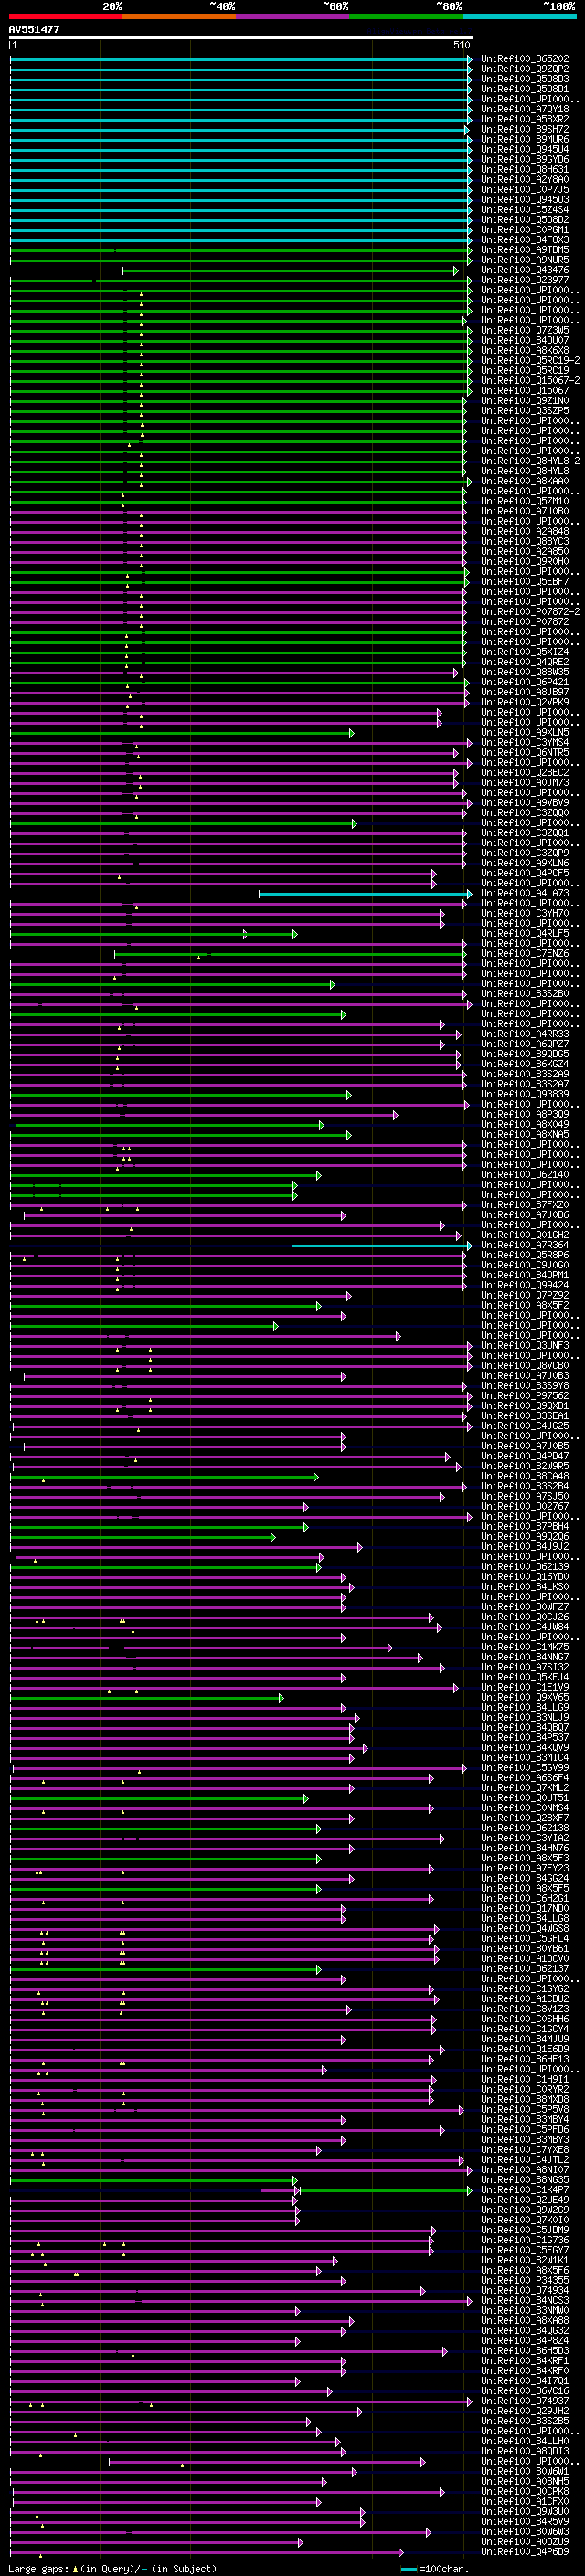Open hit UniRef100_A7QY18
The height and width of the screenshot is (2576, 585).
click(x=524, y=109)
